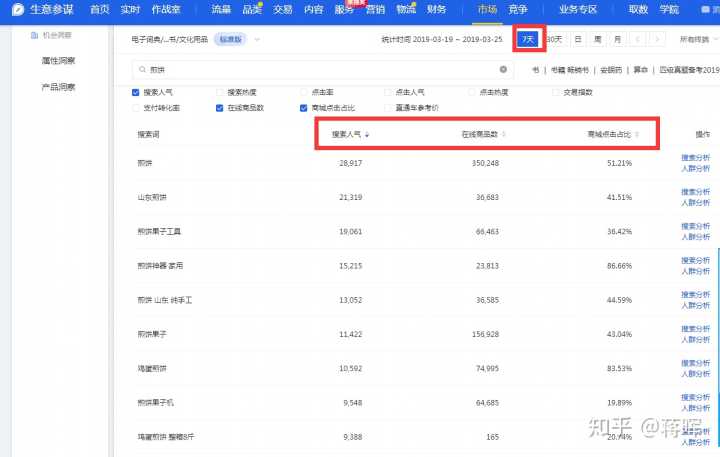Enable the 搜索热度 checkbox

(x=220, y=92)
